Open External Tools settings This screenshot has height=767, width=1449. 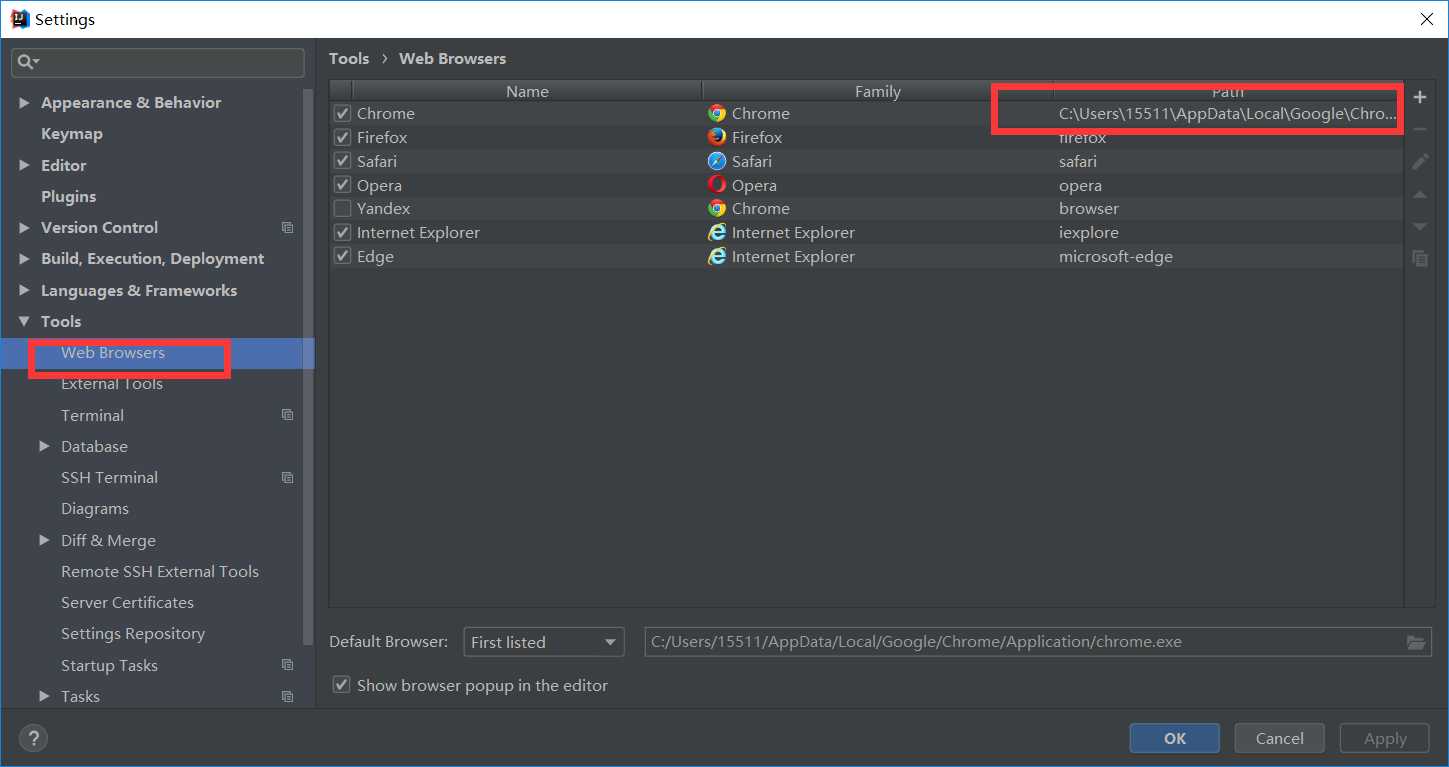tap(112, 384)
